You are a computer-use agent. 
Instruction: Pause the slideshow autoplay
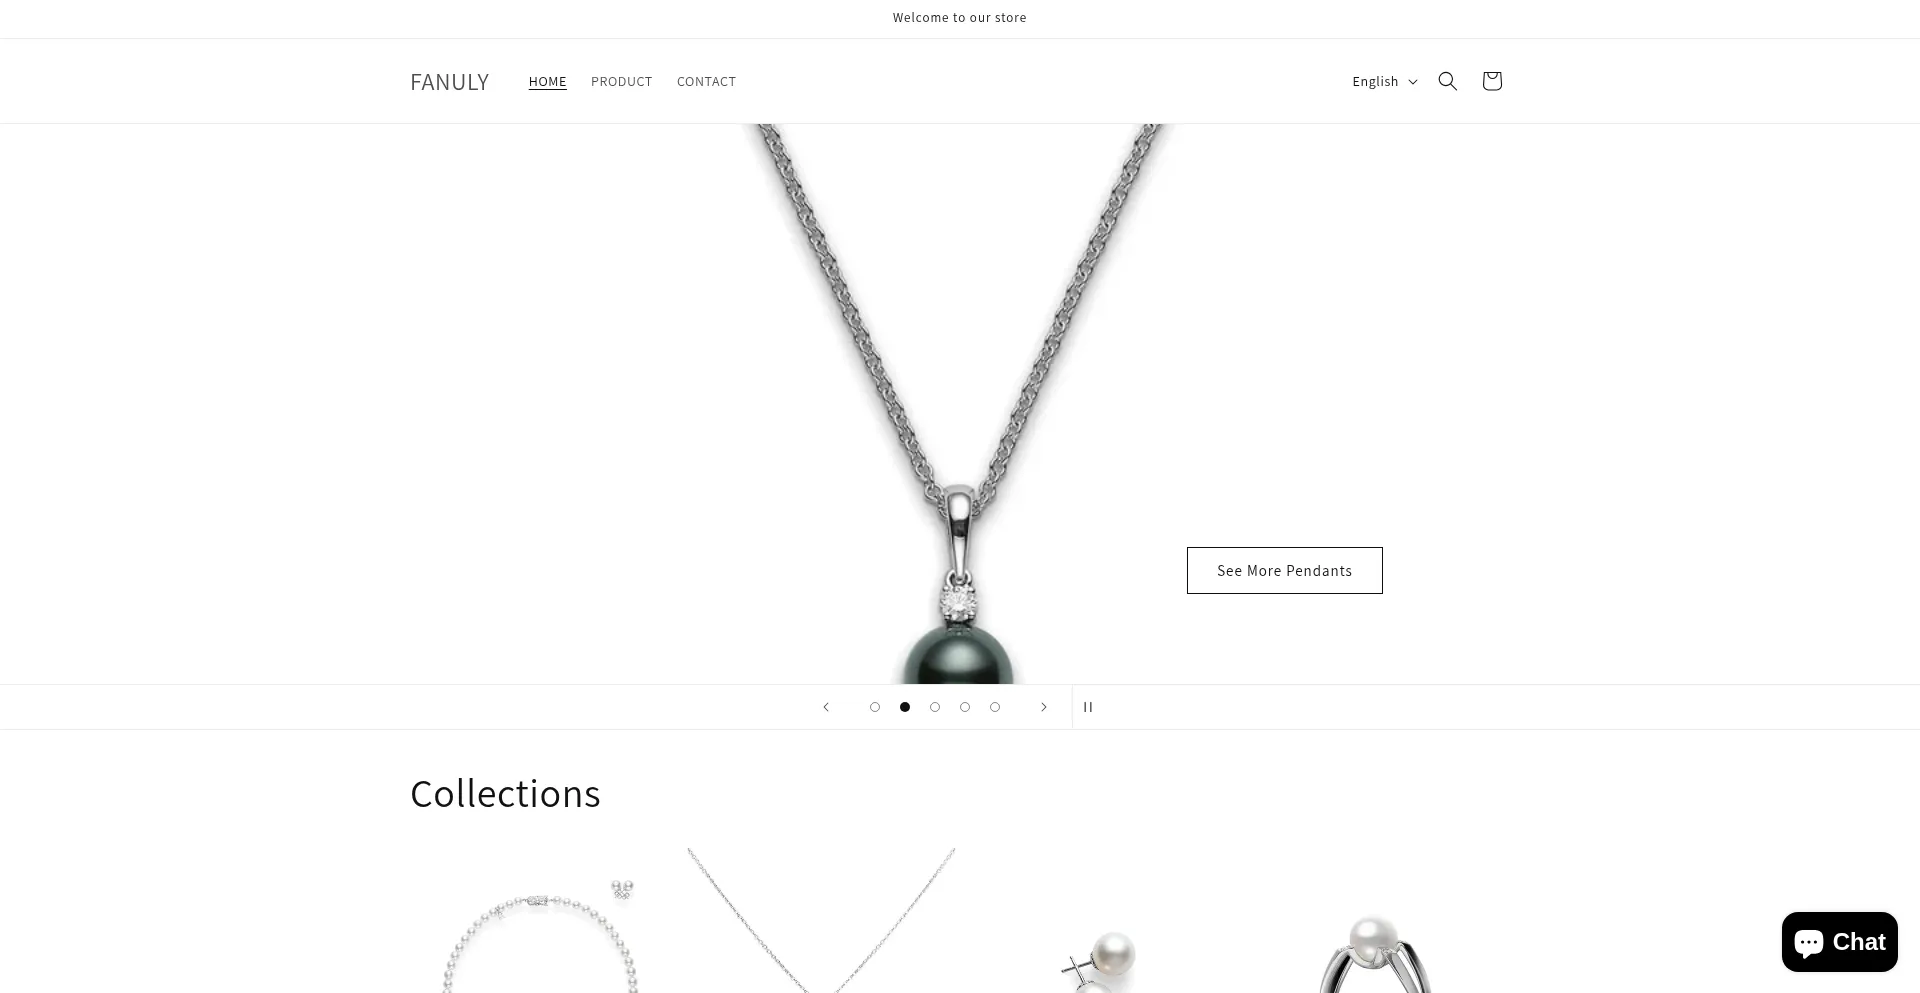(x=1088, y=707)
